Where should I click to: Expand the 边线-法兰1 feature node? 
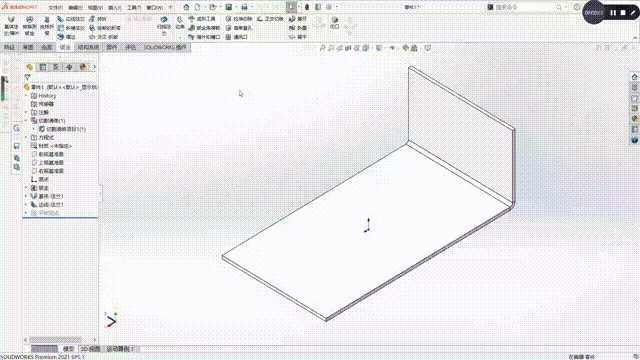tap(27, 204)
